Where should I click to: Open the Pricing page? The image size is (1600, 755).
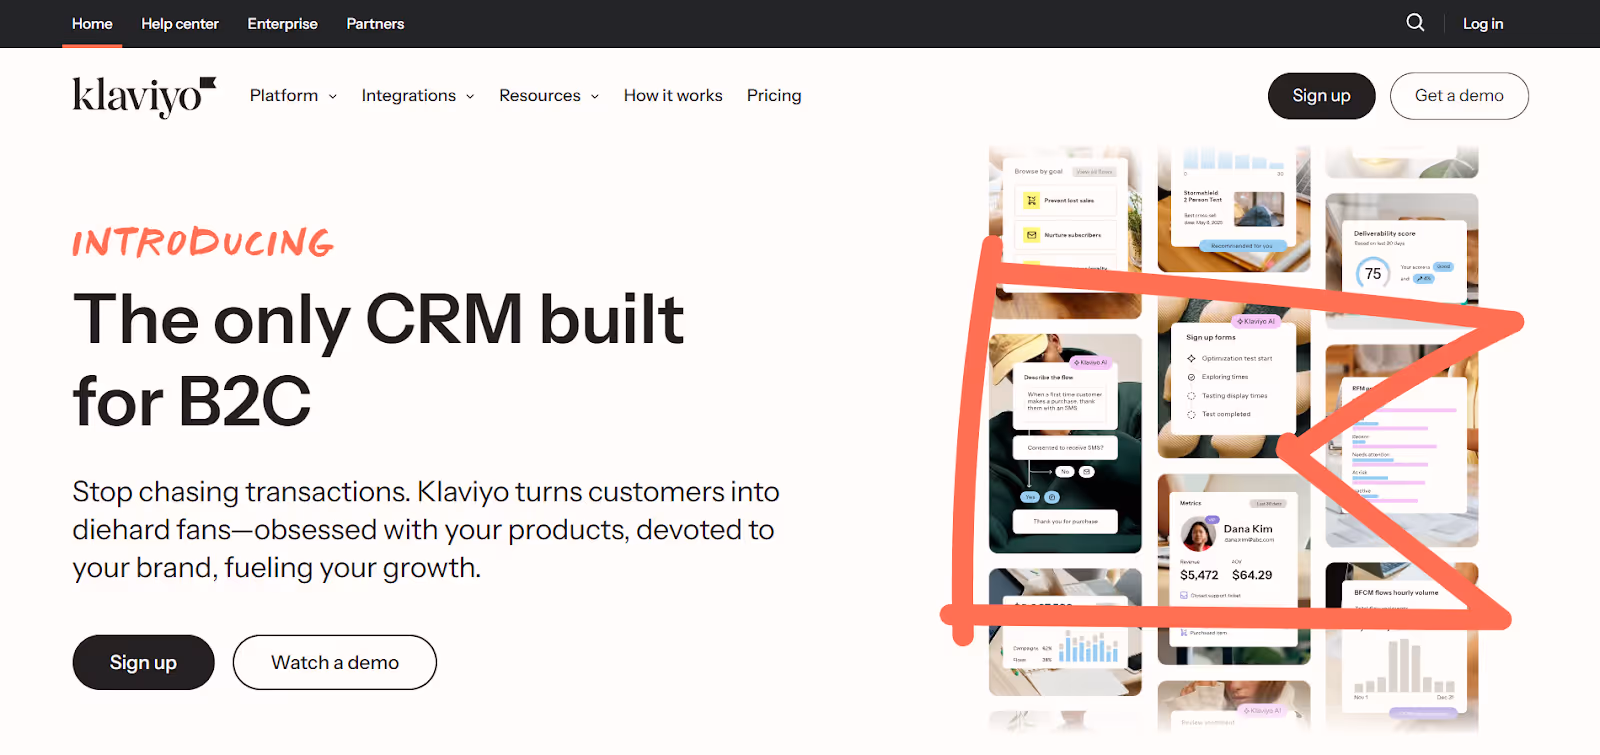(774, 95)
